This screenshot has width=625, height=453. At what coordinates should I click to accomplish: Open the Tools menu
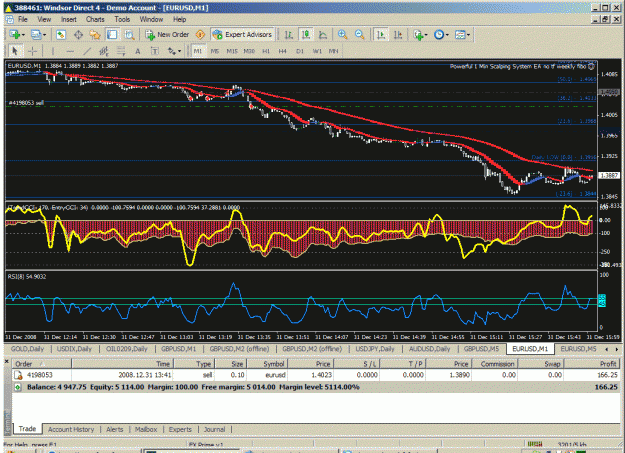coord(122,19)
